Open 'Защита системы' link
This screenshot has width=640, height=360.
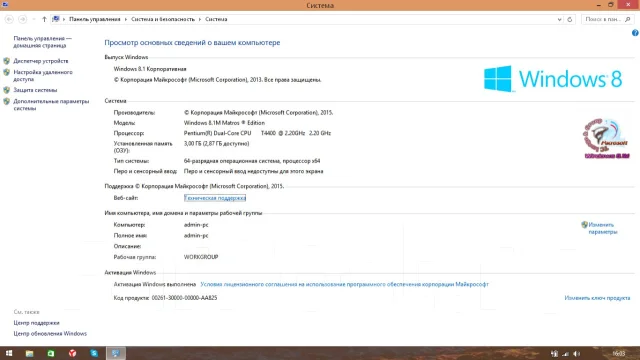(x=35, y=90)
